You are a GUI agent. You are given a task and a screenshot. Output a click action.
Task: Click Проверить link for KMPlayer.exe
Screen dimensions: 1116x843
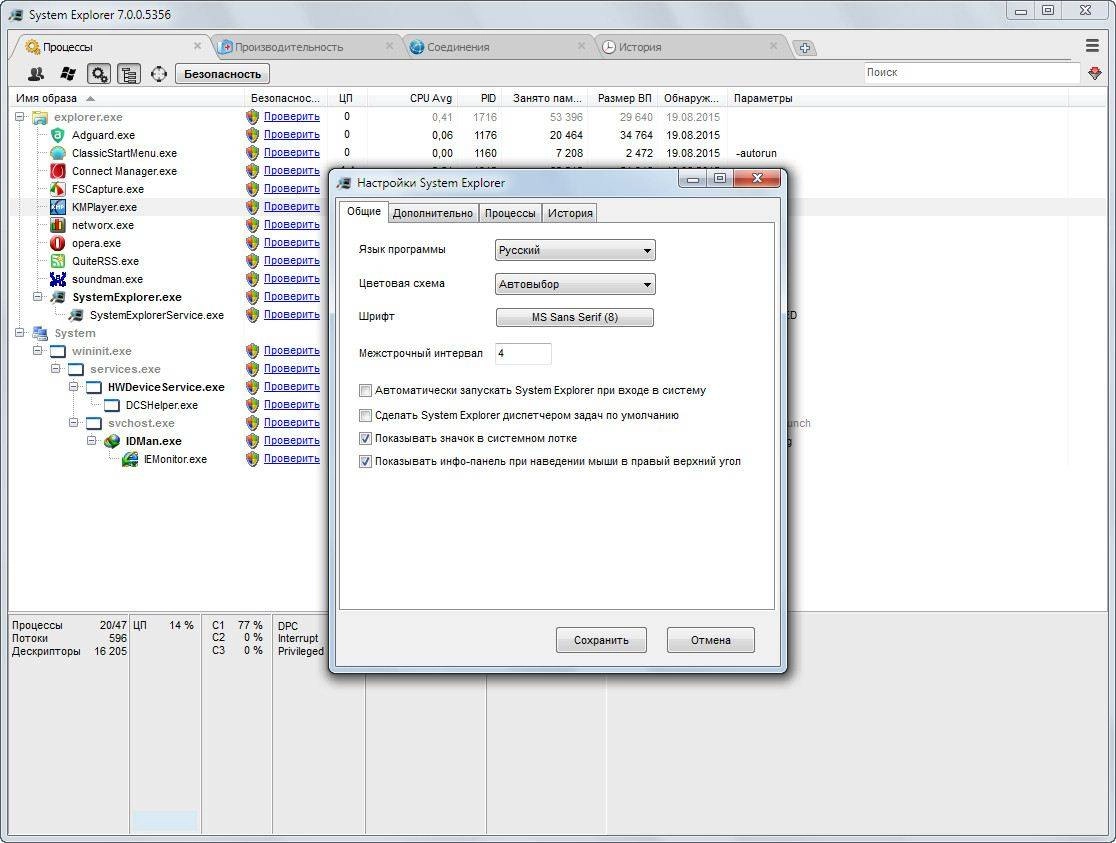[292, 206]
